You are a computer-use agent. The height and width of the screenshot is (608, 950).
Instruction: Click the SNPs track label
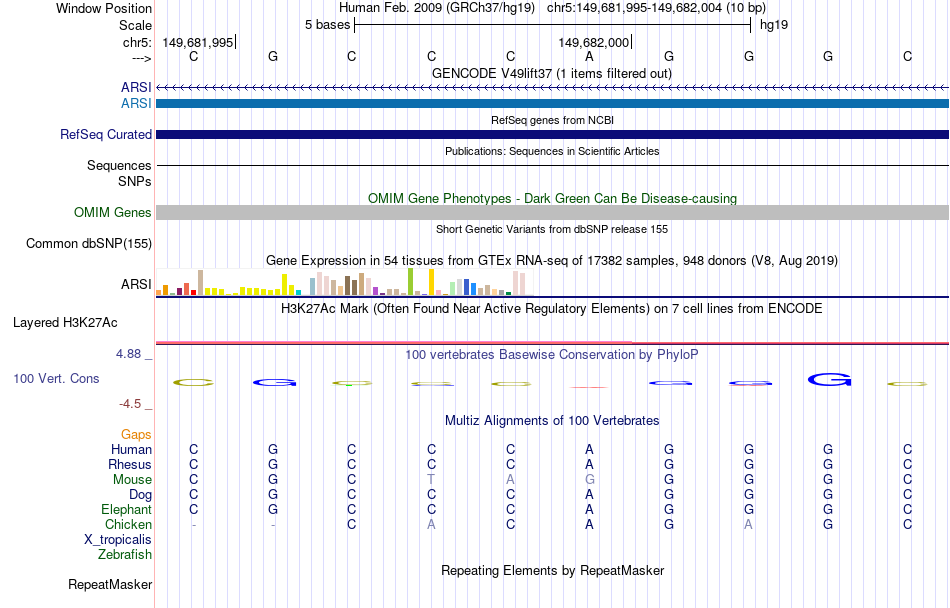[x=135, y=181]
